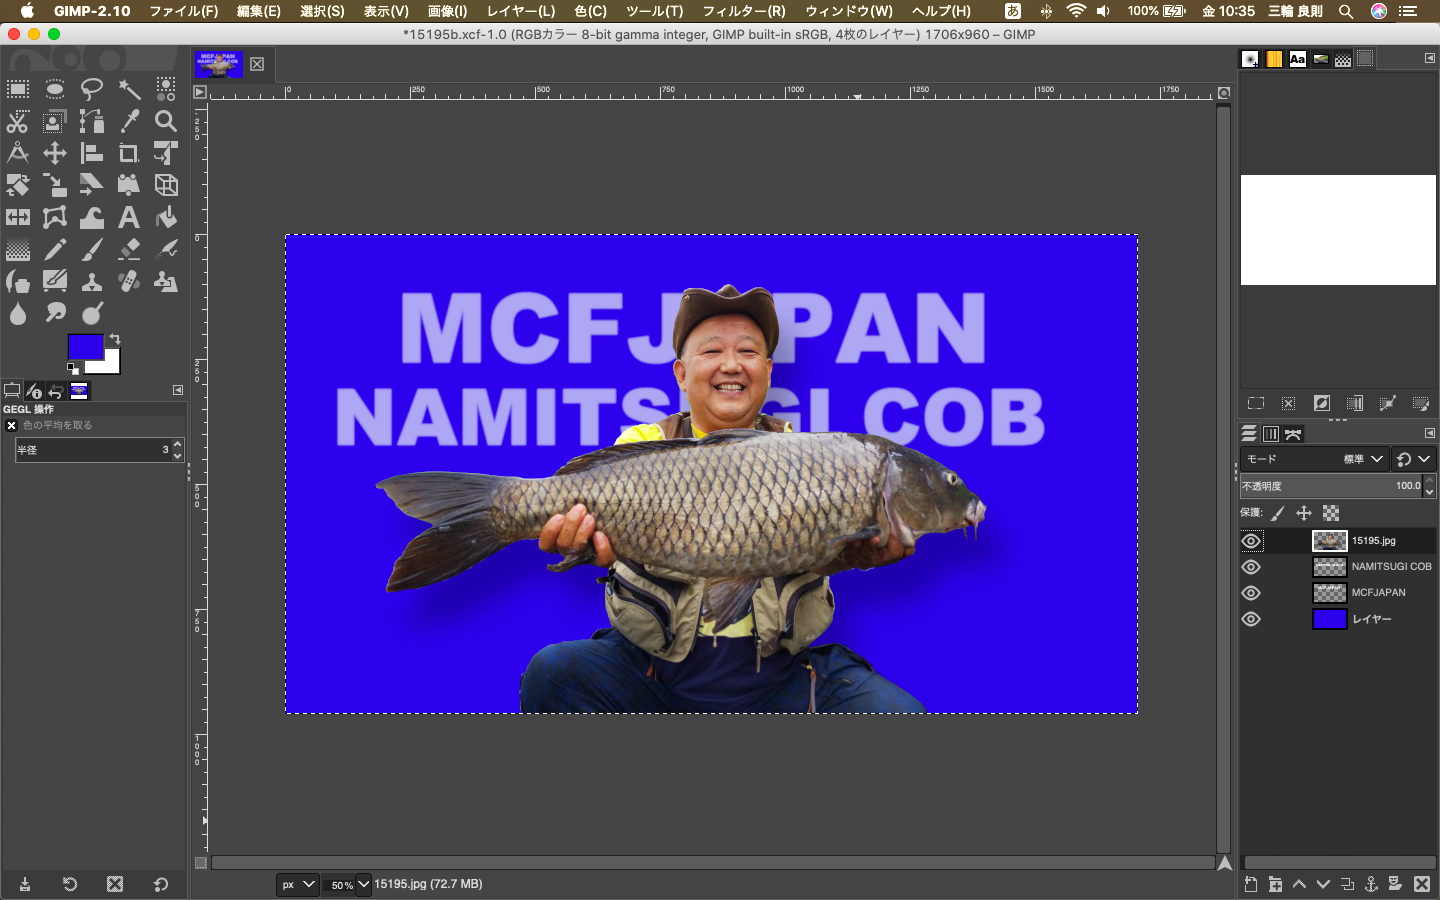Select the Text tool
This screenshot has height=900, width=1440.
(129, 217)
